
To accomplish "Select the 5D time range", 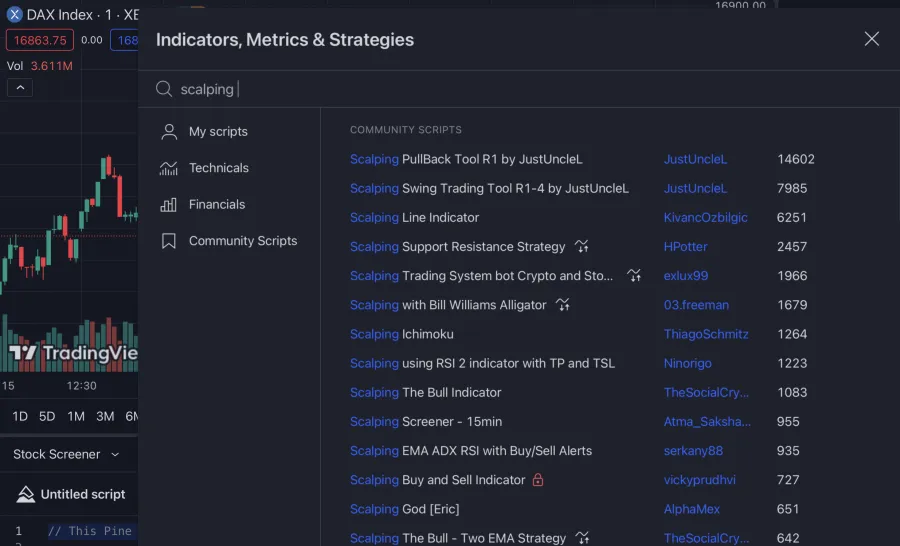I will 47,416.
